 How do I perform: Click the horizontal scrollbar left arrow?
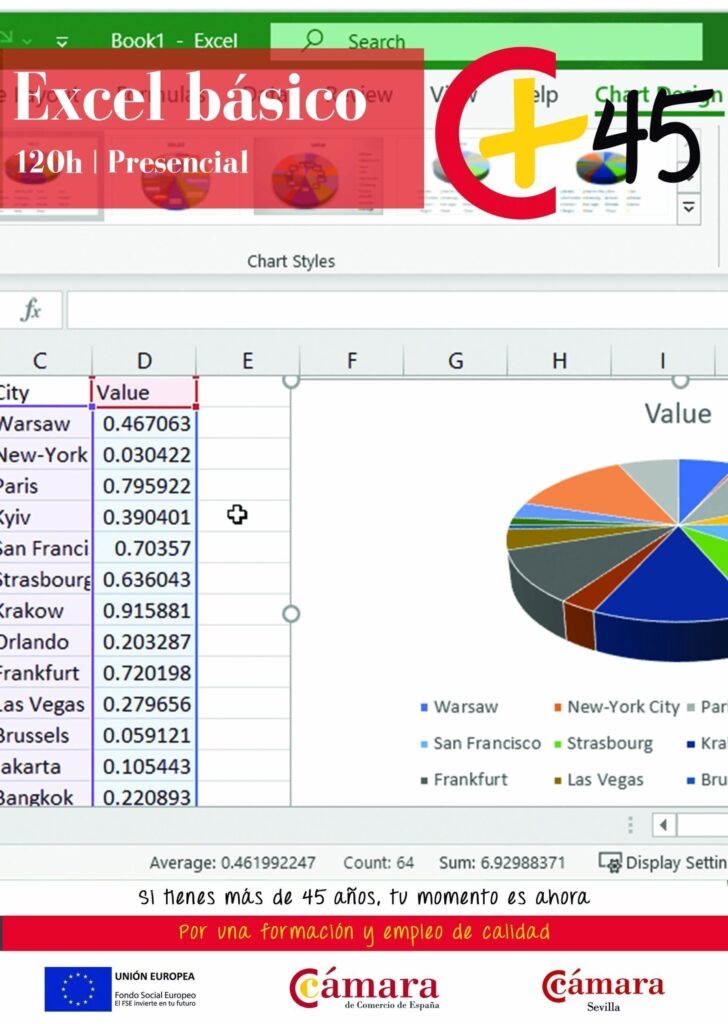[x=664, y=825]
